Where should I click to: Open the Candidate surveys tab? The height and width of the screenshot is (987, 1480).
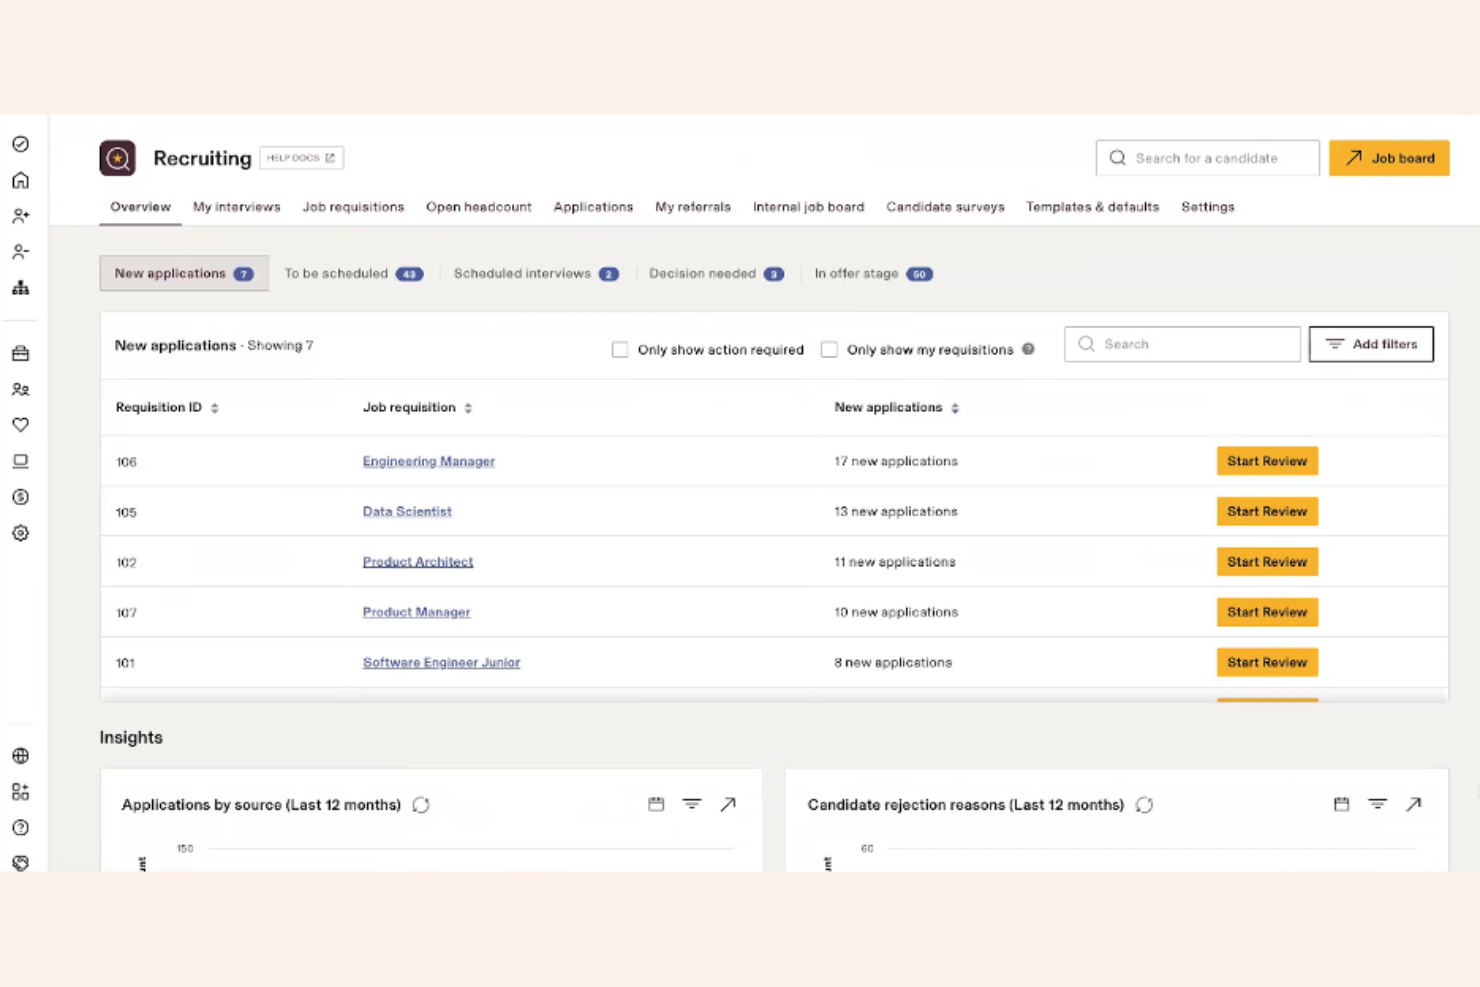944,207
